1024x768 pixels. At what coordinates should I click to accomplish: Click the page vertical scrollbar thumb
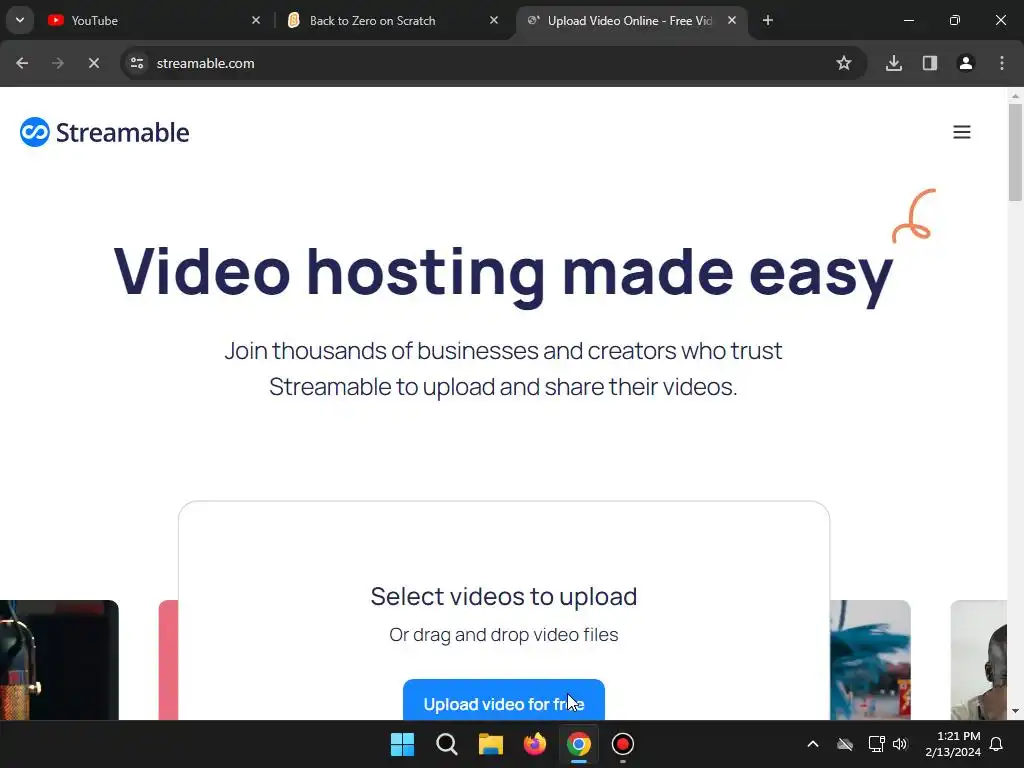(1015, 152)
